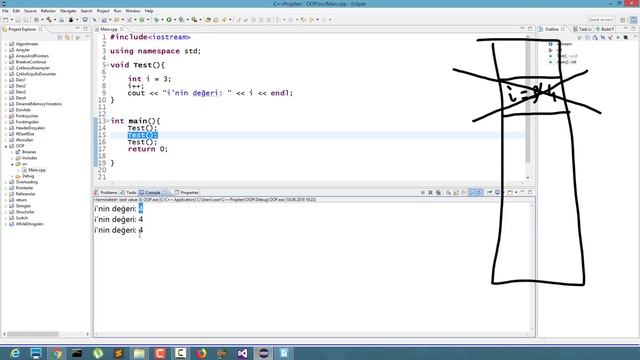Switch to the Tasks tab in bottom panel
The width and height of the screenshot is (640, 360).
point(129,192)
